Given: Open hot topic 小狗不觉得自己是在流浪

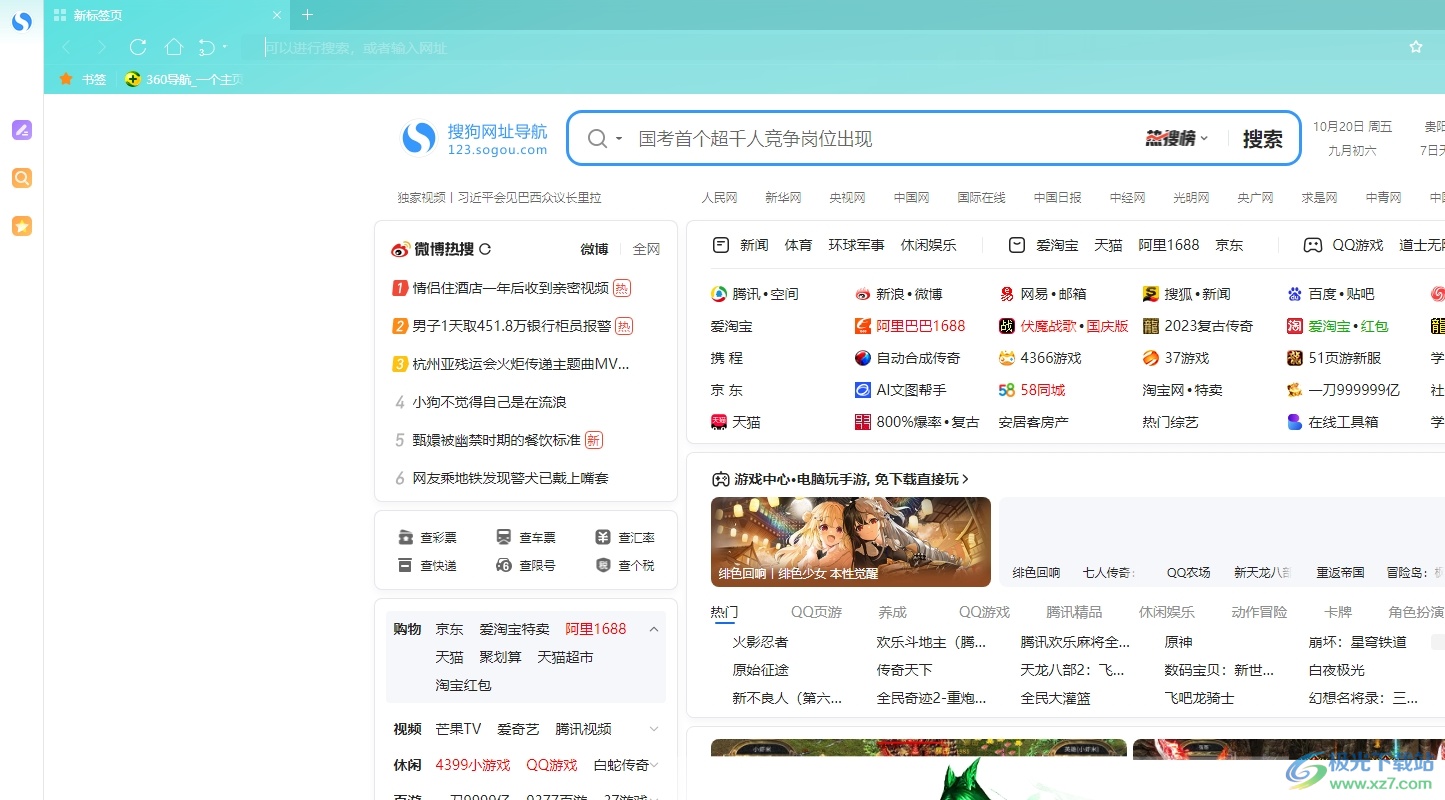Looking at the screenshot, I should (490, 402).
